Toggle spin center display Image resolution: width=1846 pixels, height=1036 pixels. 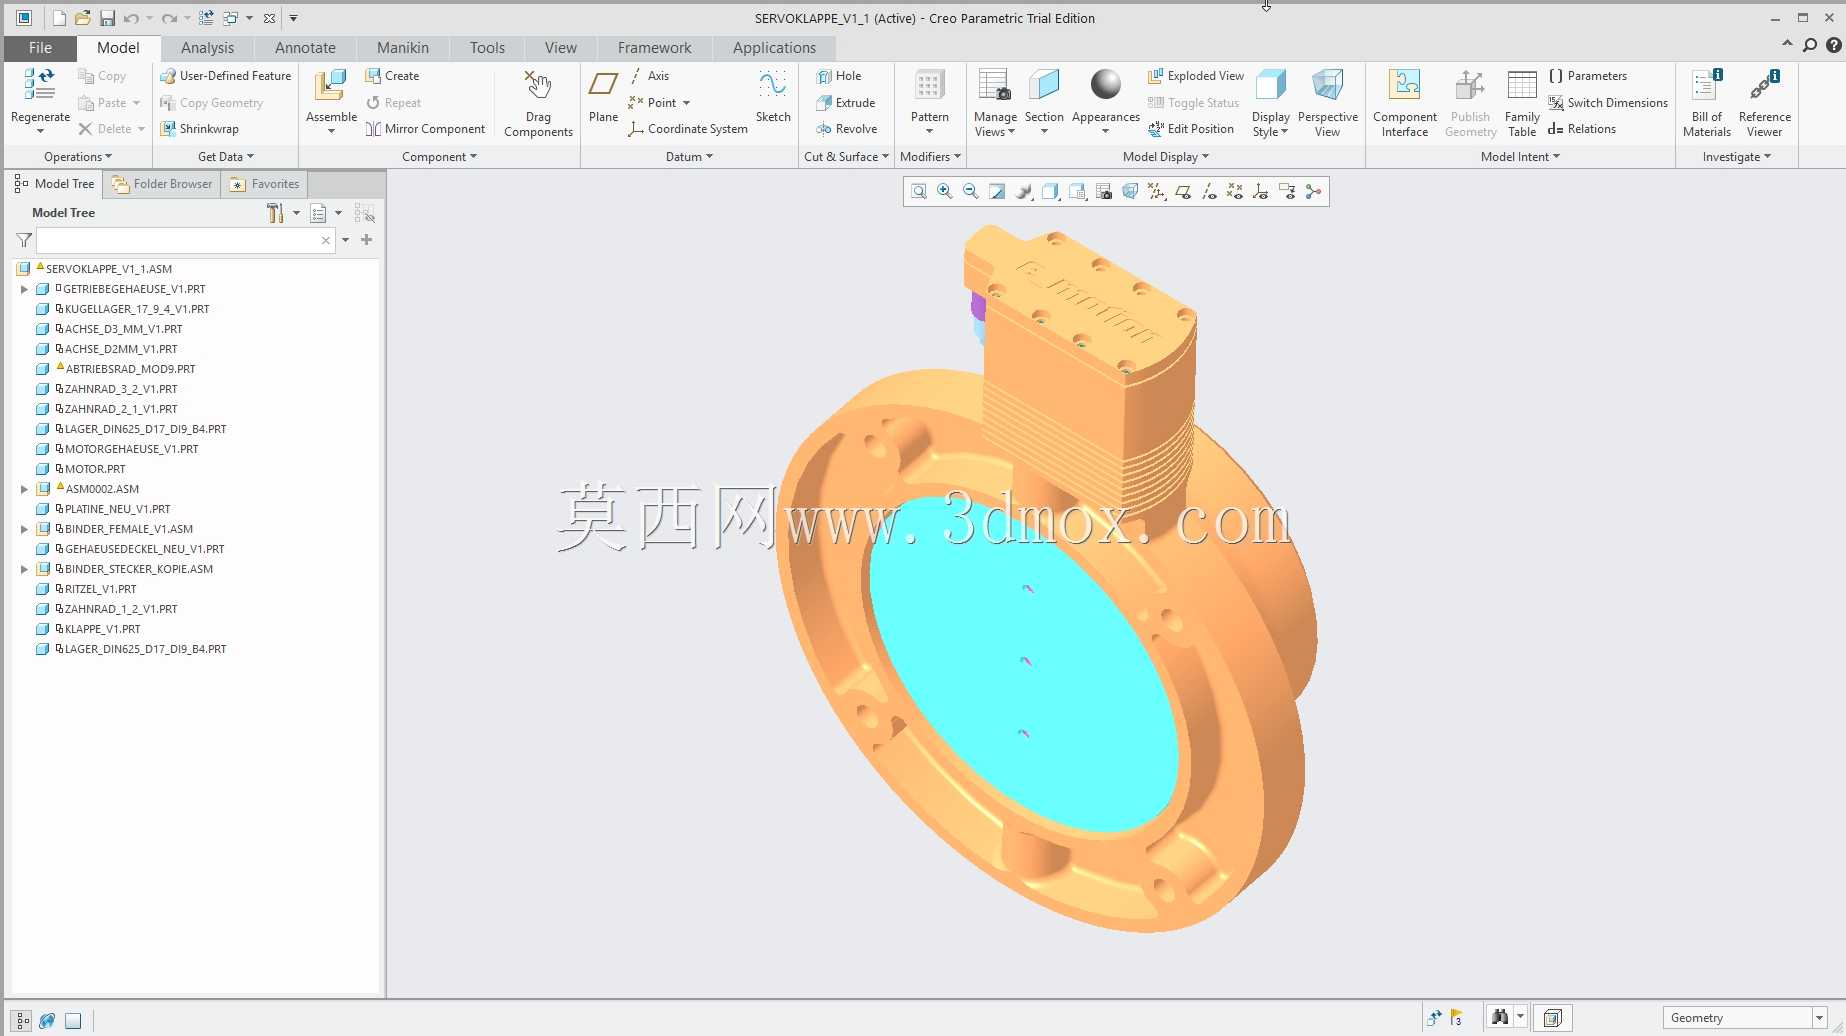tap(1313, 192)
